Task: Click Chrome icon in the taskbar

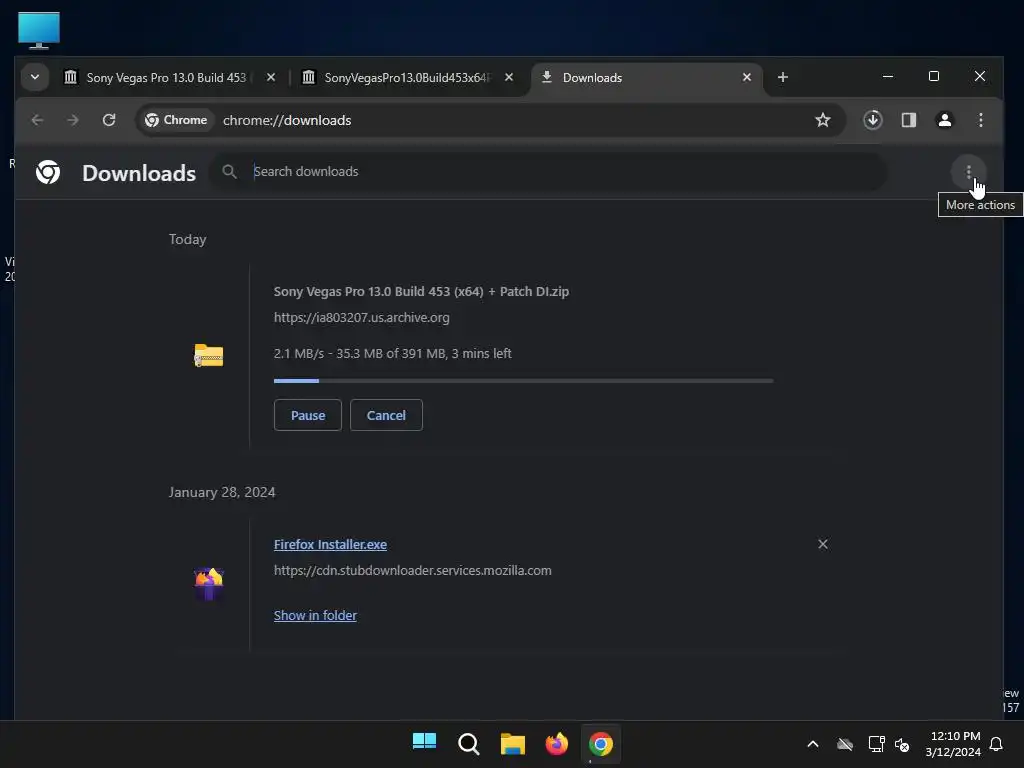Action: point(601,744)
